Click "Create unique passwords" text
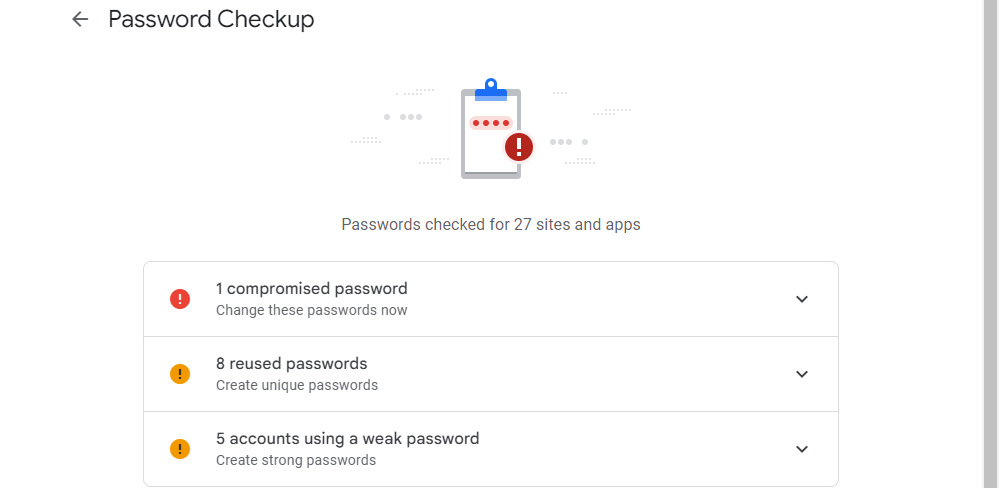The height and width of the screenshot is (488, 999). 296,385
